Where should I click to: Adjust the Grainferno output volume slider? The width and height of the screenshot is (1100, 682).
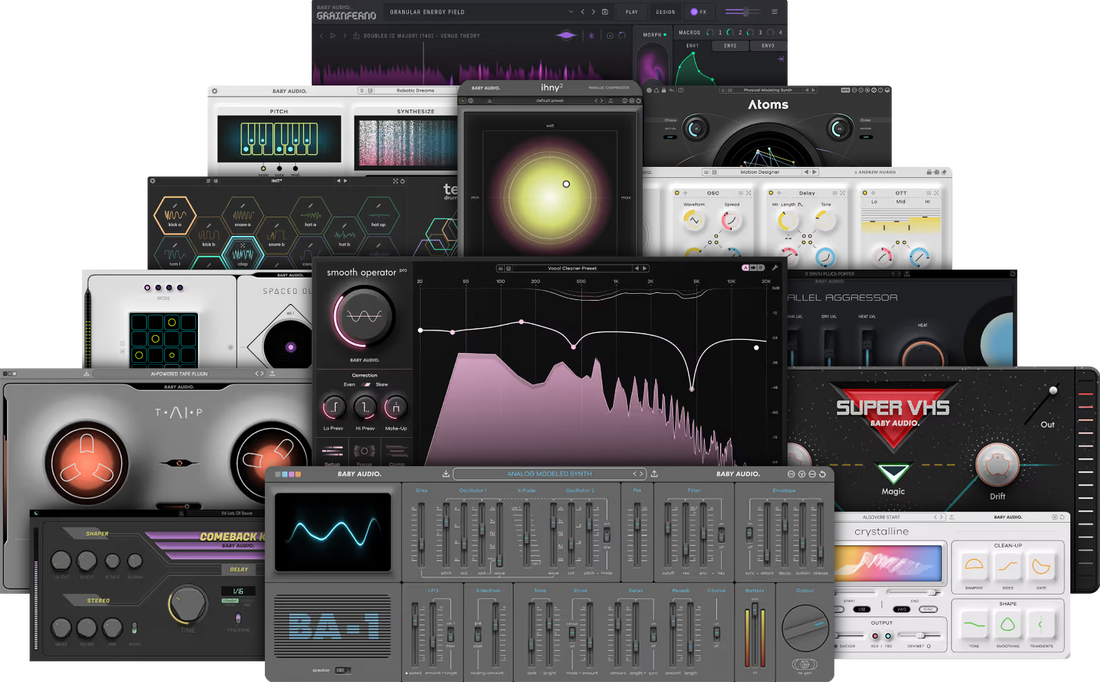tap(743, 12)
